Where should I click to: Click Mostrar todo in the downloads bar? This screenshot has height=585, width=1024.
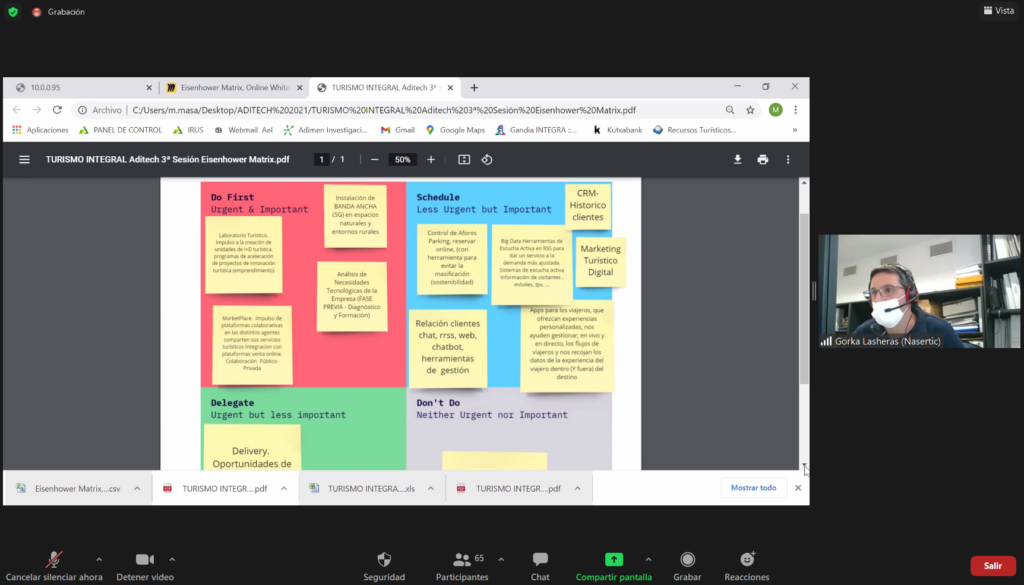tap(753, 488)
